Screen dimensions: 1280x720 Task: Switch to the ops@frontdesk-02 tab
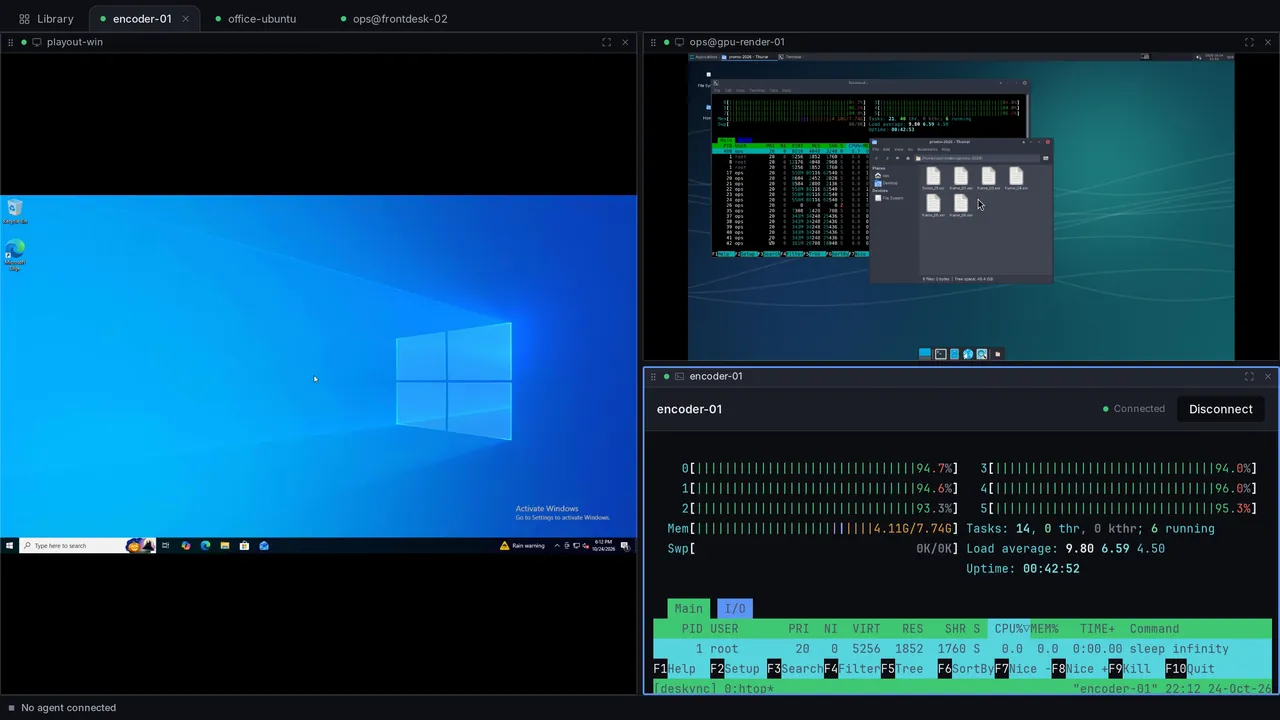click(x=393, y=19)
